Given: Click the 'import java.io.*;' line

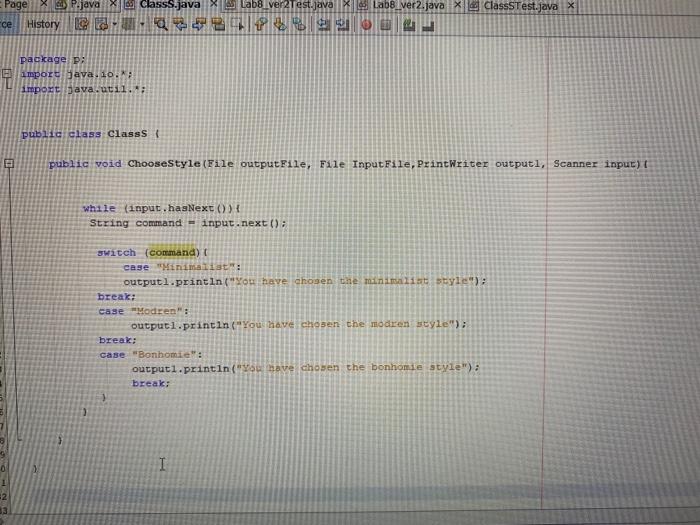Looking at the screenshot, I should (76, 74).
